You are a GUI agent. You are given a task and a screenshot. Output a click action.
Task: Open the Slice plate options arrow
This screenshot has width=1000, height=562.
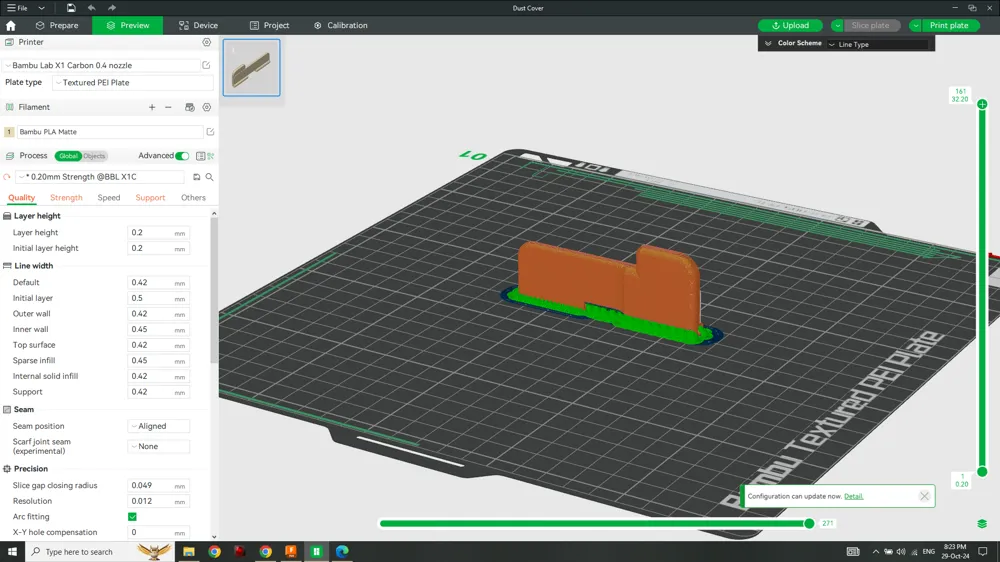(x=837, y=26)
